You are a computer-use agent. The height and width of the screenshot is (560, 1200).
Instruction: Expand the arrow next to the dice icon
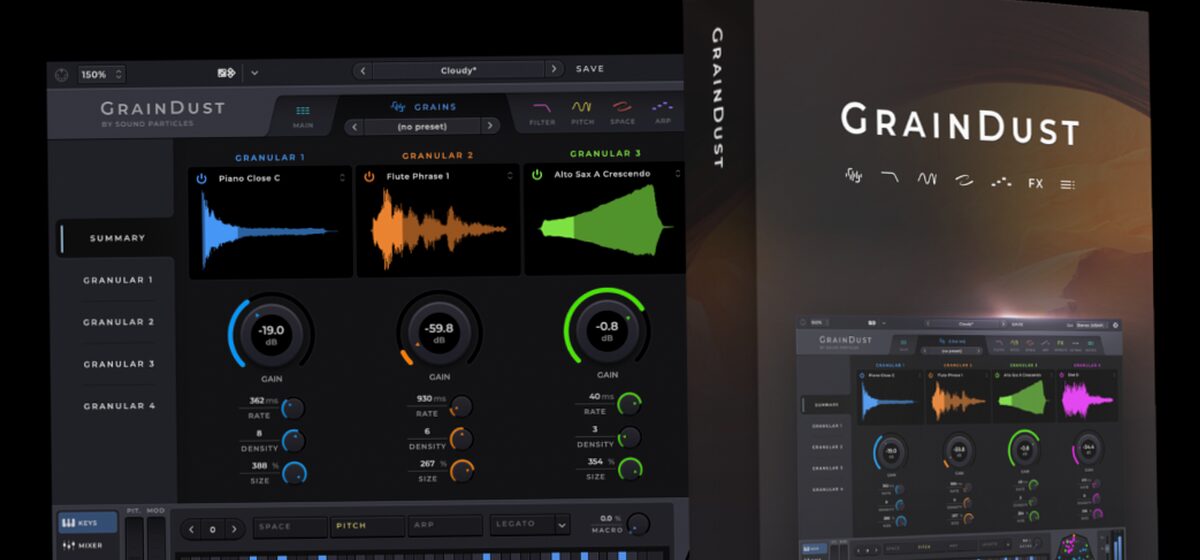[x=254, y=72]
